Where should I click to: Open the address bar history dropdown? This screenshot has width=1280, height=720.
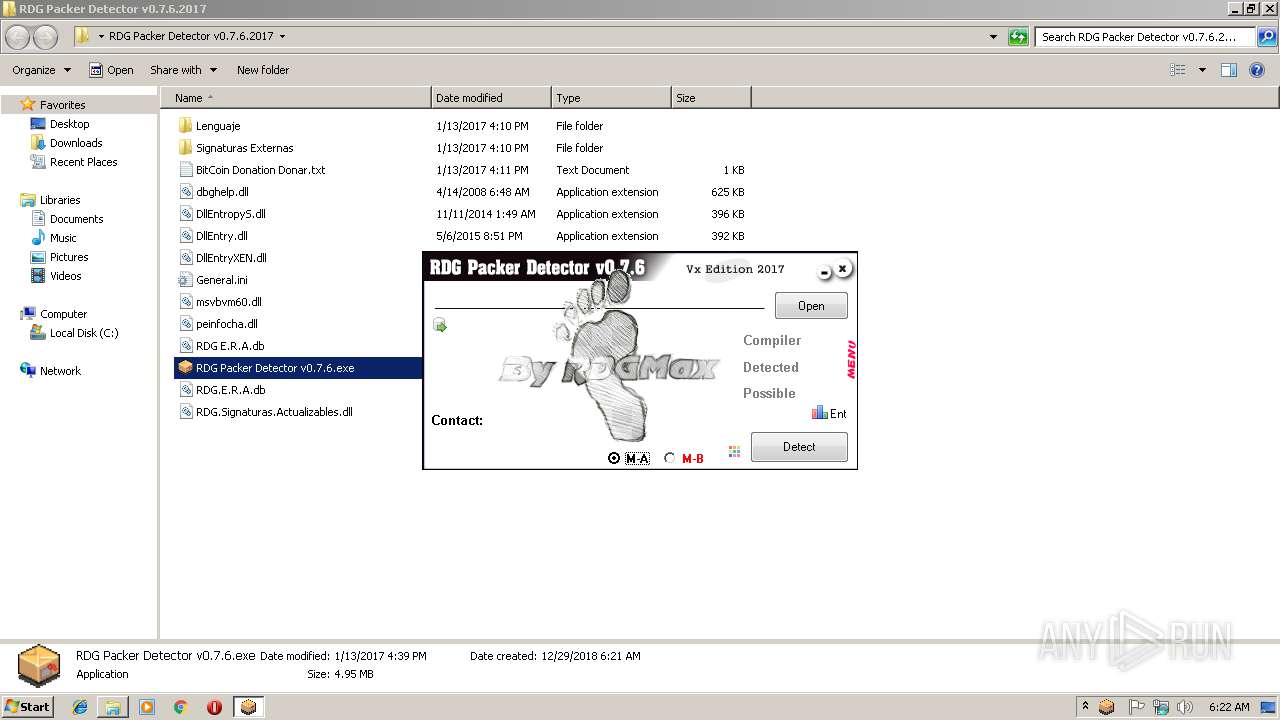993,37
